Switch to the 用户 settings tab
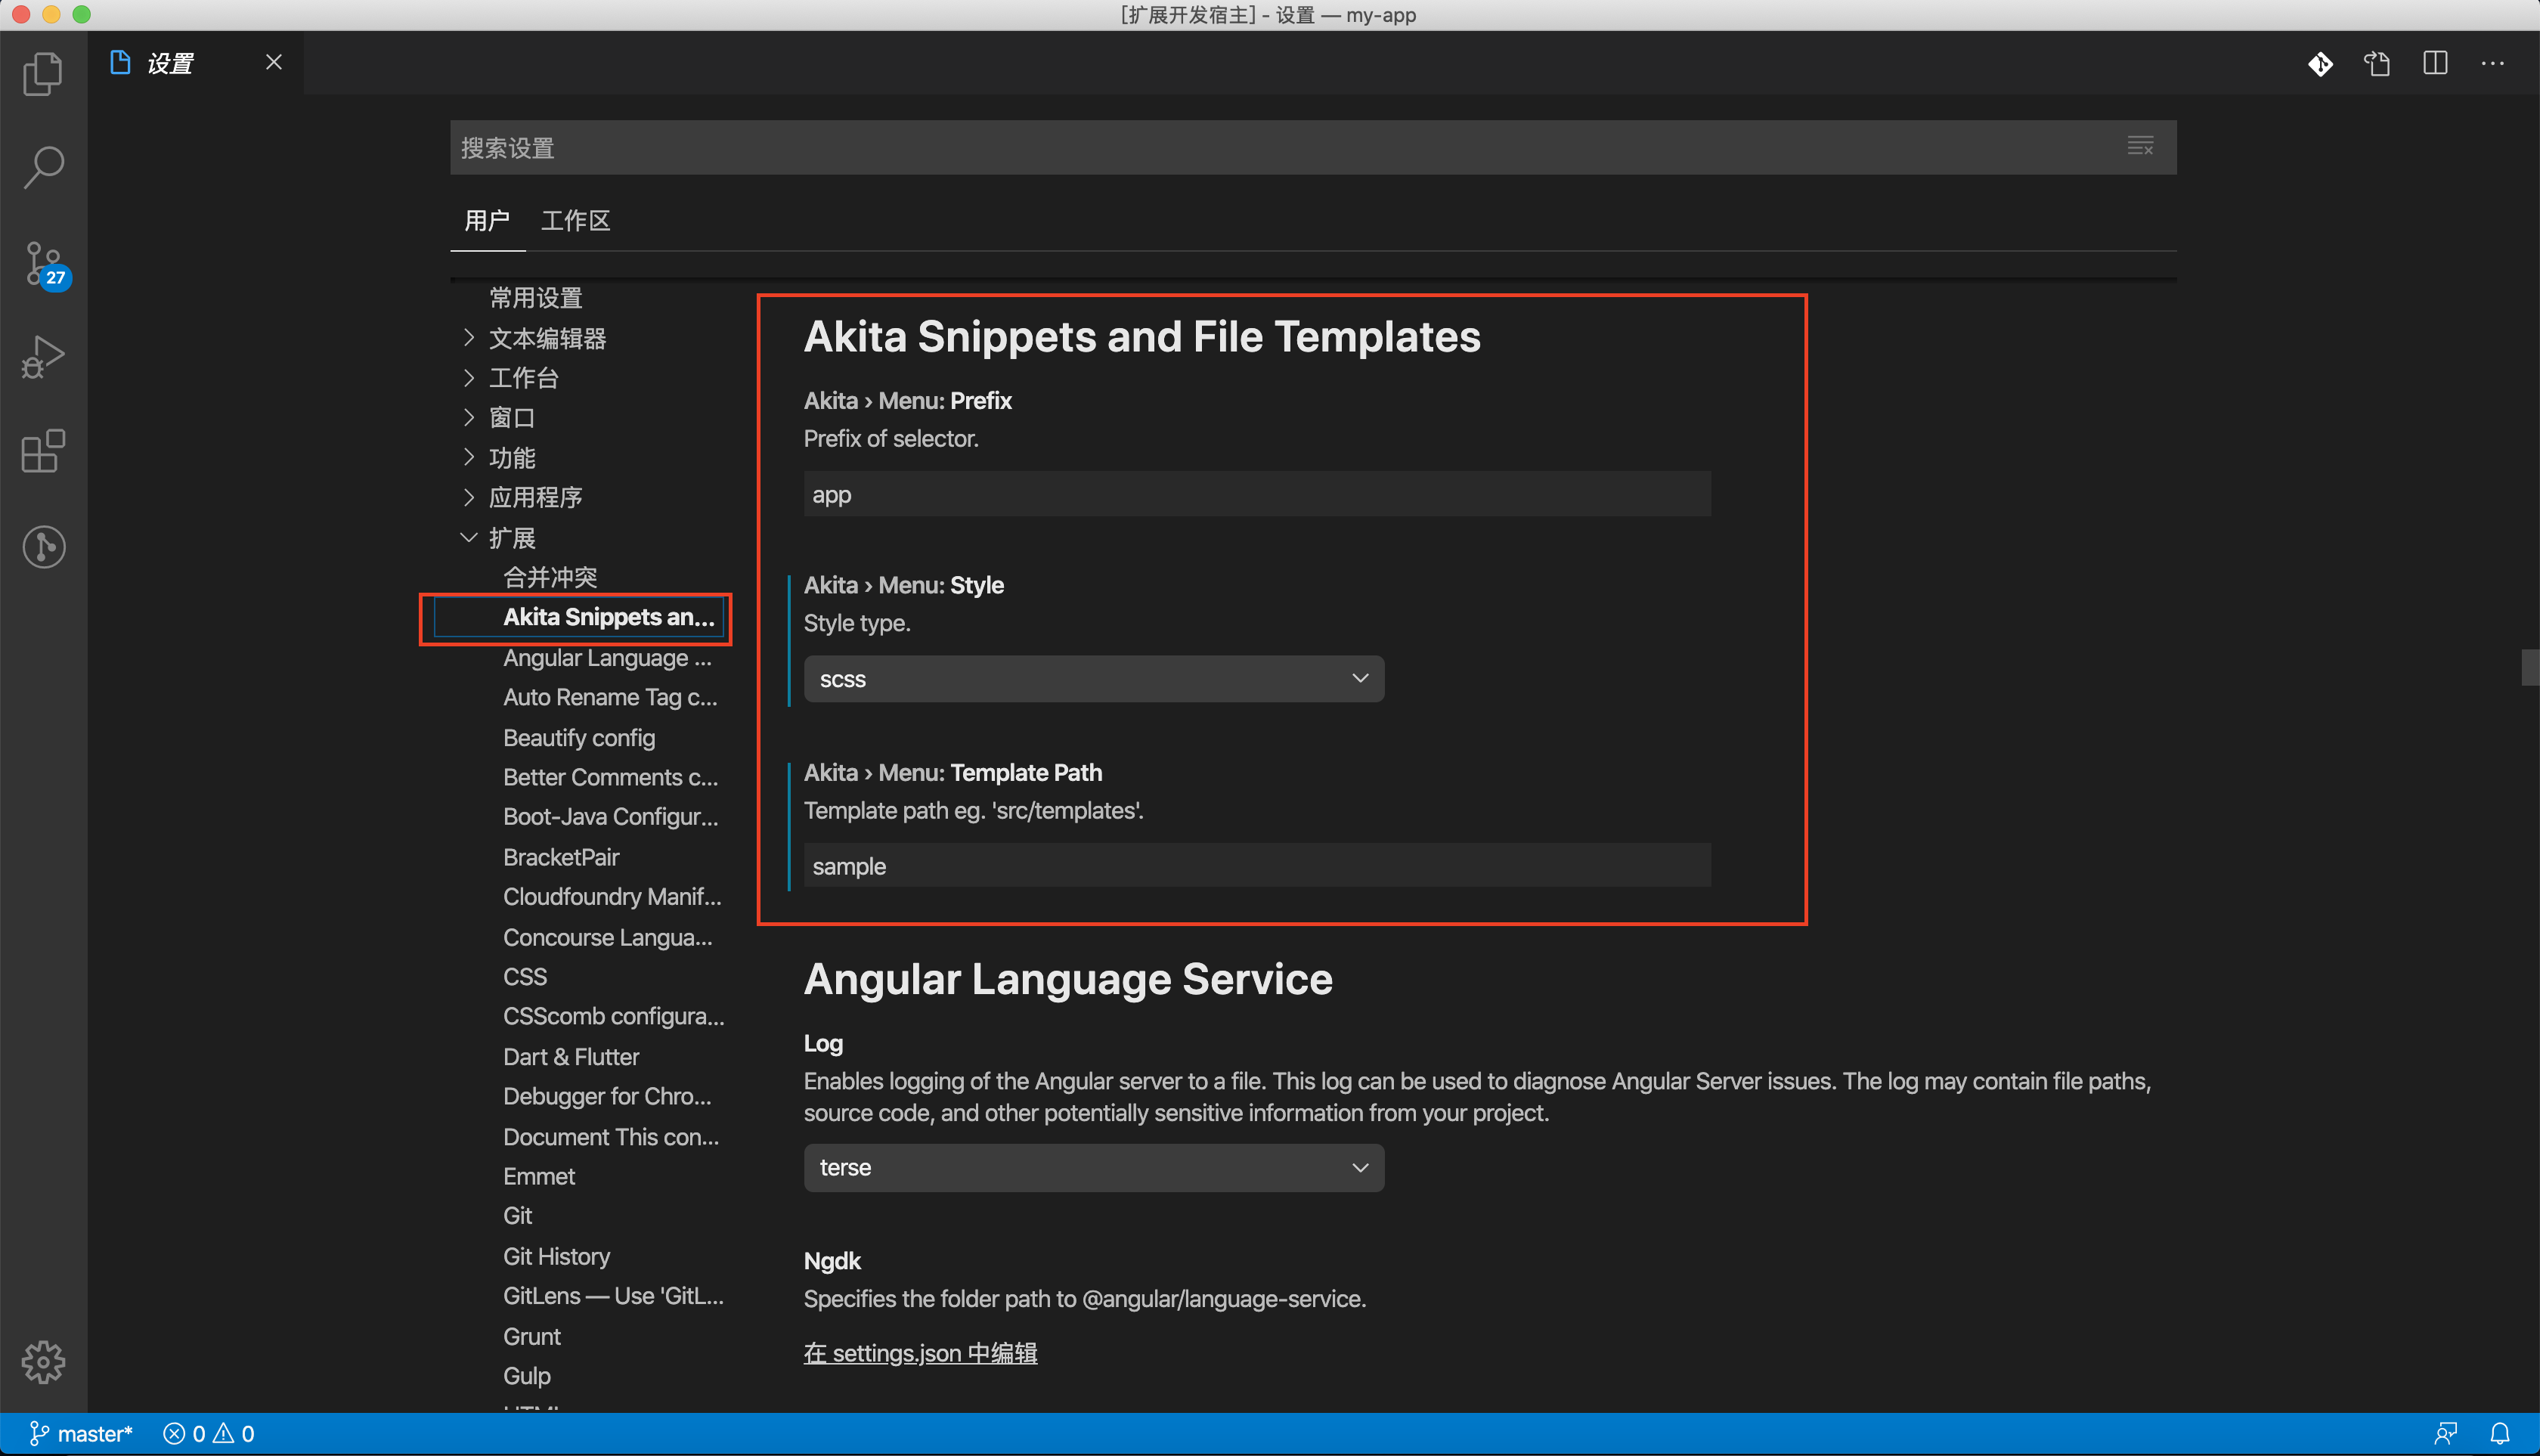The width and height of the screenshot is (2540, 1456). pyautogui.click(x=487, y=220)
